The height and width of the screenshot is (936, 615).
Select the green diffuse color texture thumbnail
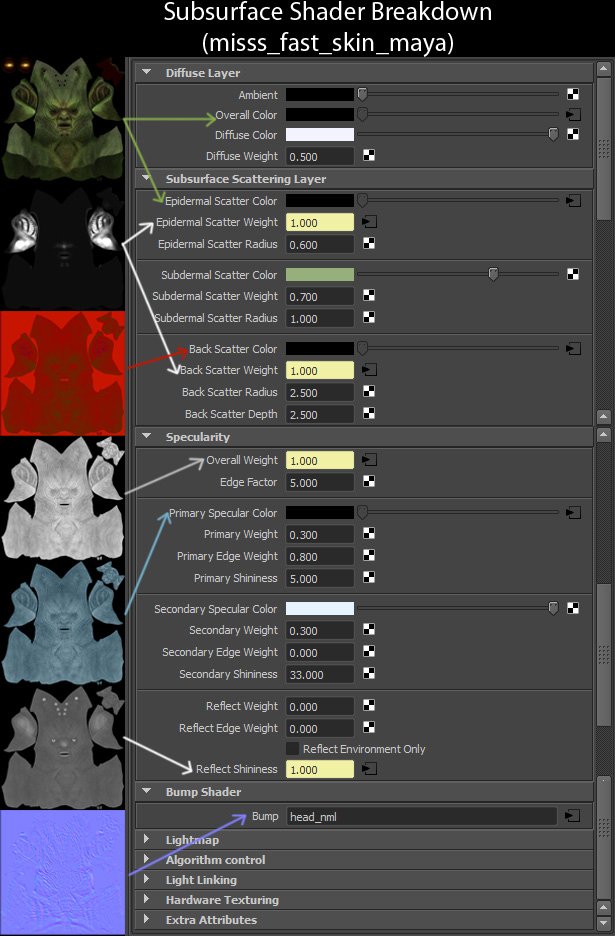coord(62,118)
